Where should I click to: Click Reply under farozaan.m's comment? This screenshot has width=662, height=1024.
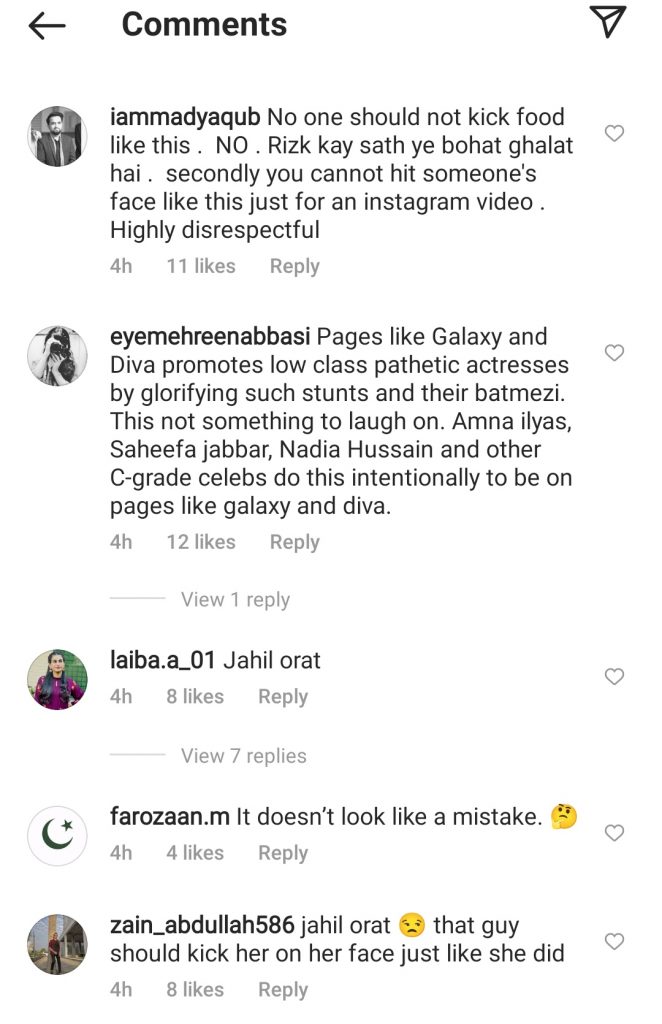pyautogui.click(x=282, y=852)
